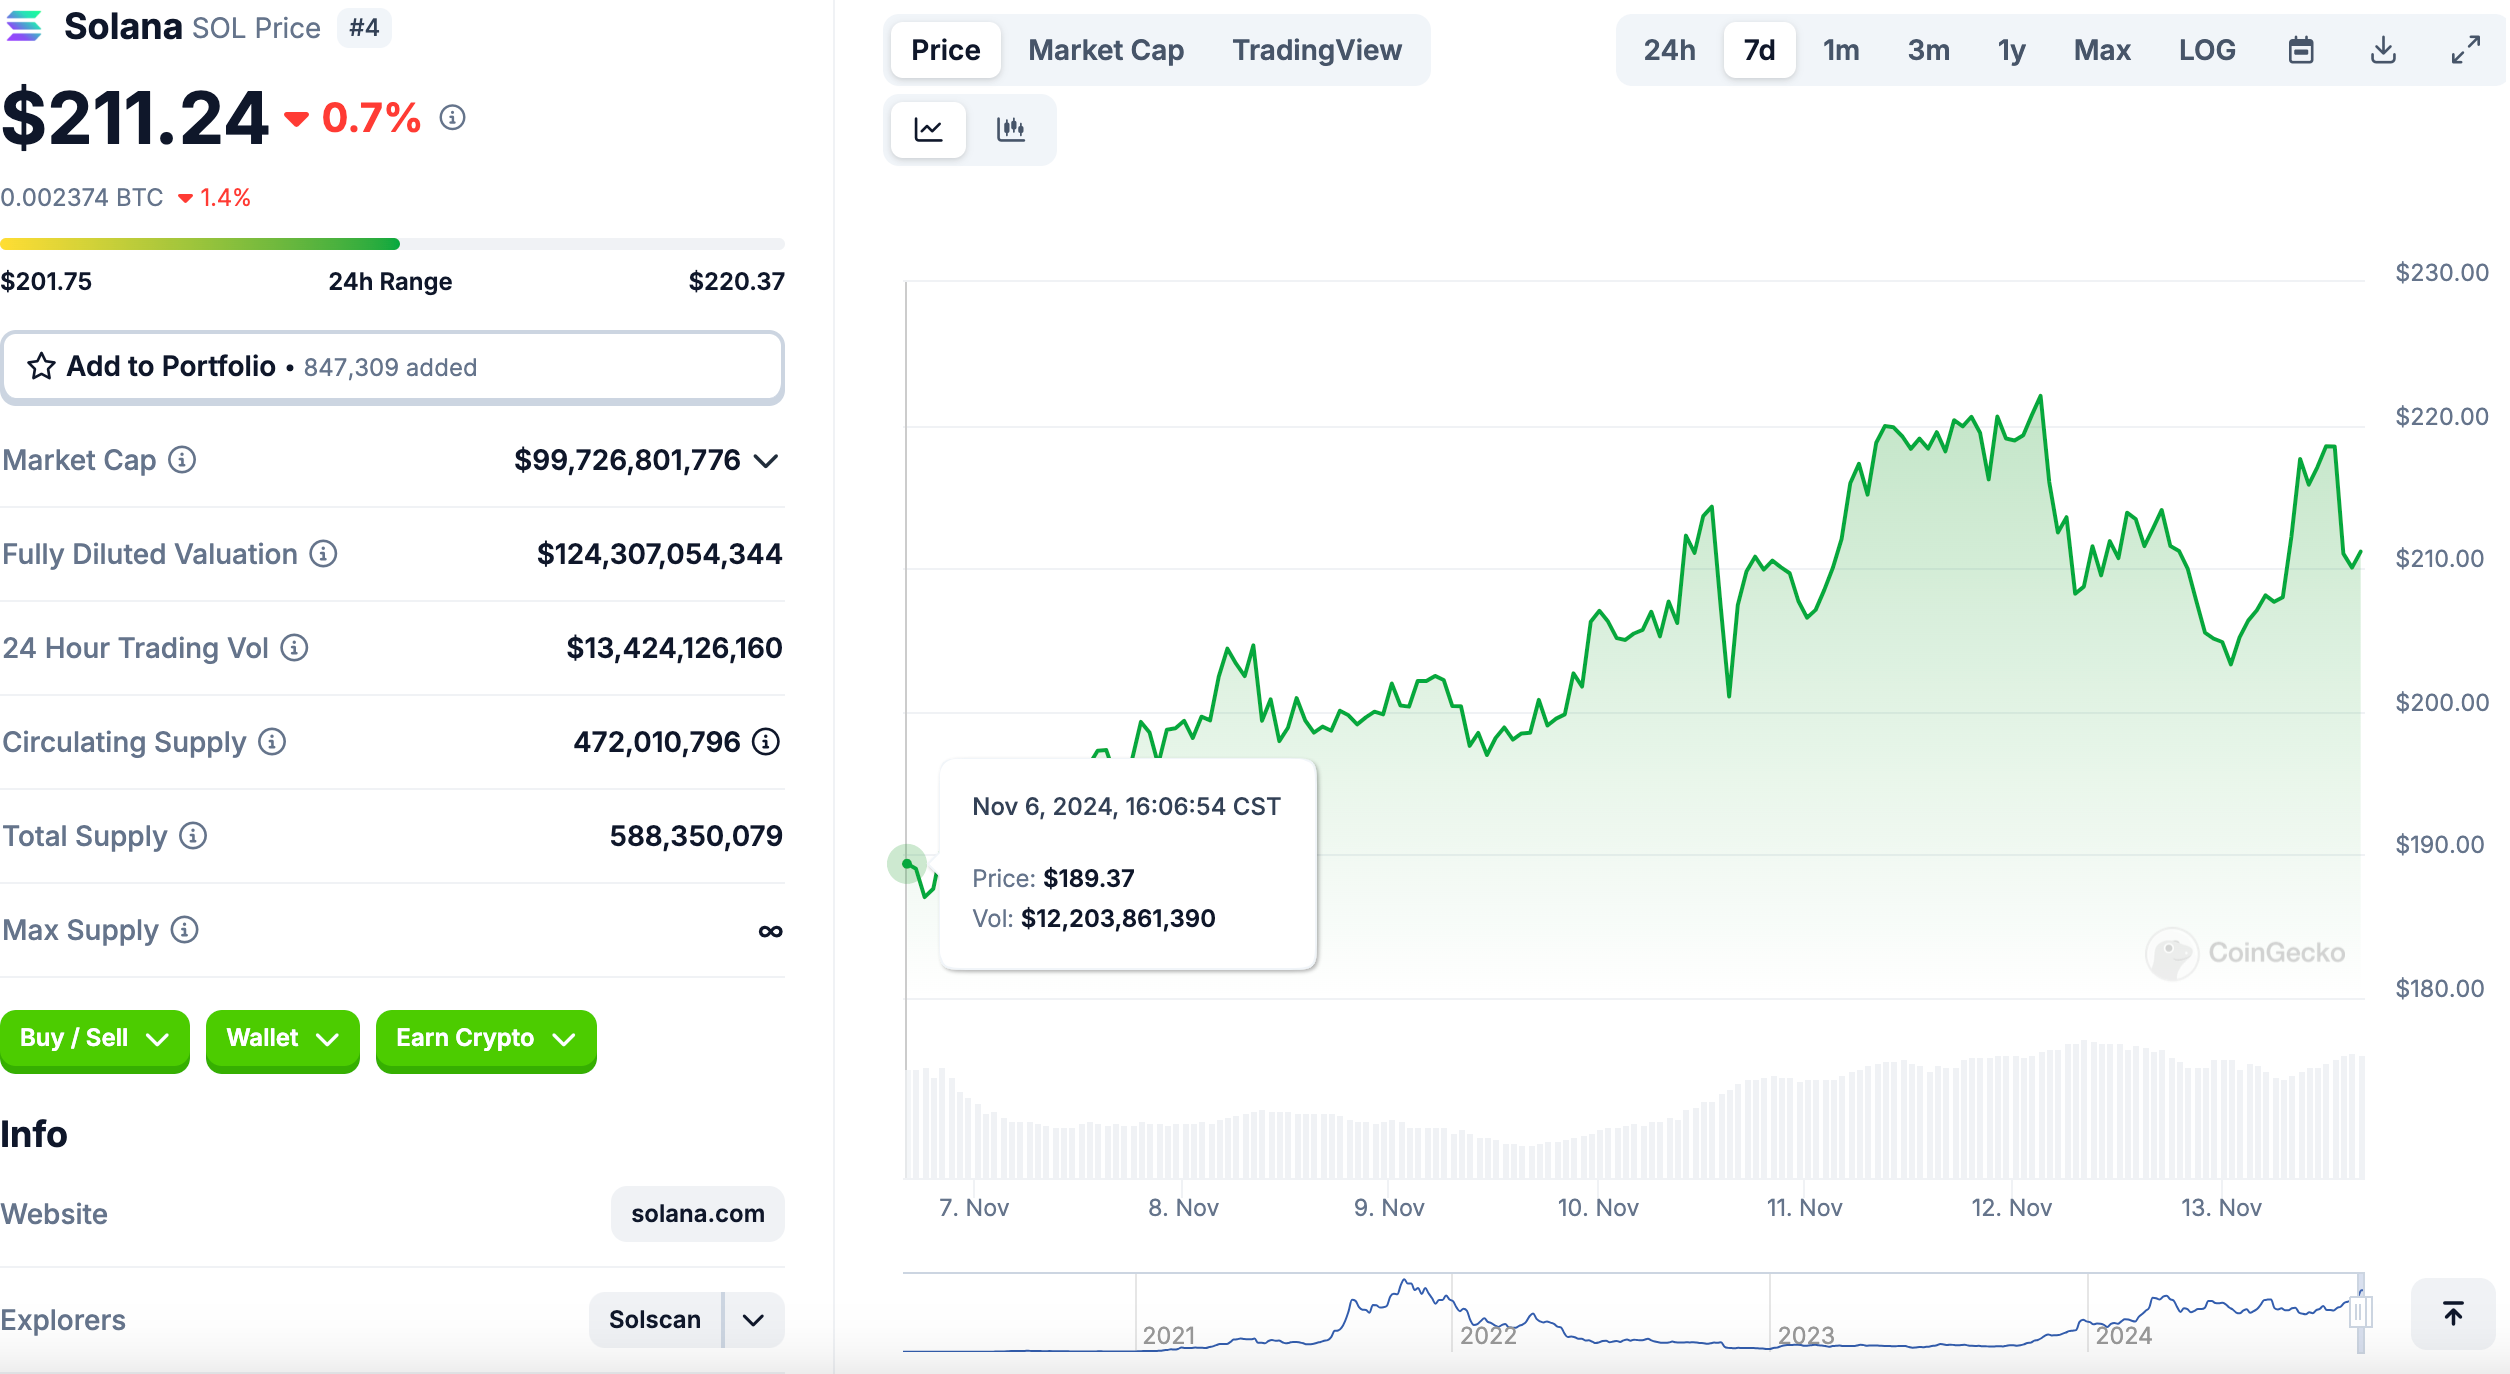Select the 24h time range
The width and height of the screenshot is (2510, 1374).
(1669, 50)
